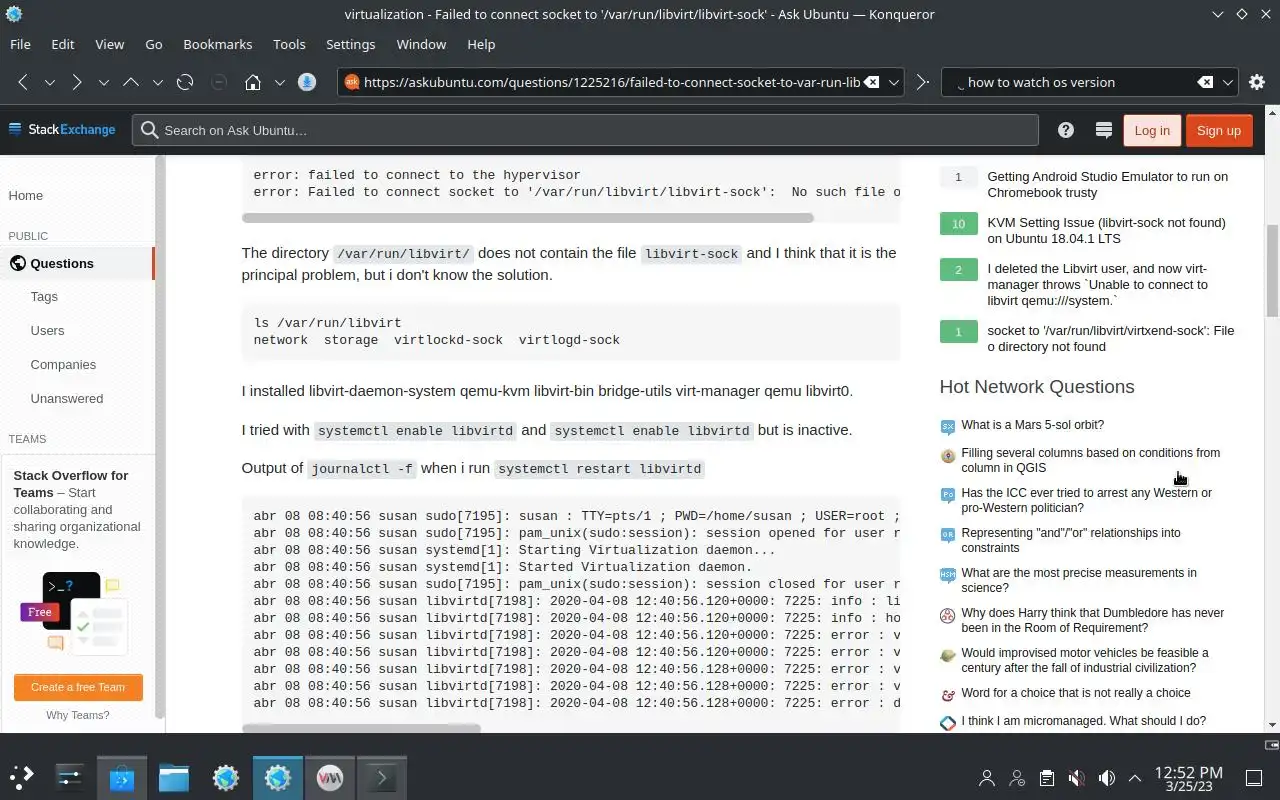Open System Settings from the taskbar
This screenshot has height=800, width=1280.
point(70,776)
